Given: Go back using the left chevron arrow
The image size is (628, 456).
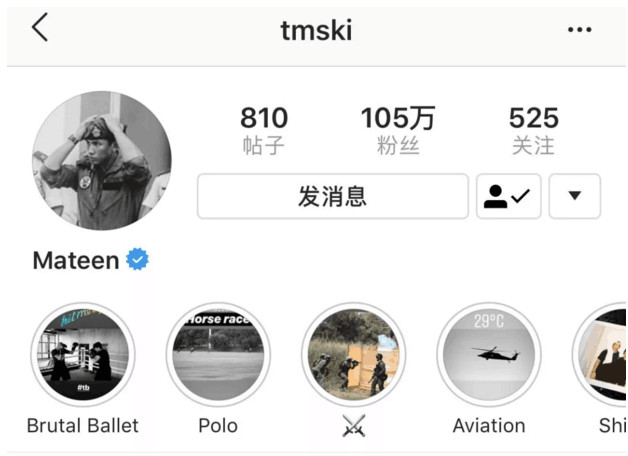Looking at the screenshot, I should [x=40, y=27].
